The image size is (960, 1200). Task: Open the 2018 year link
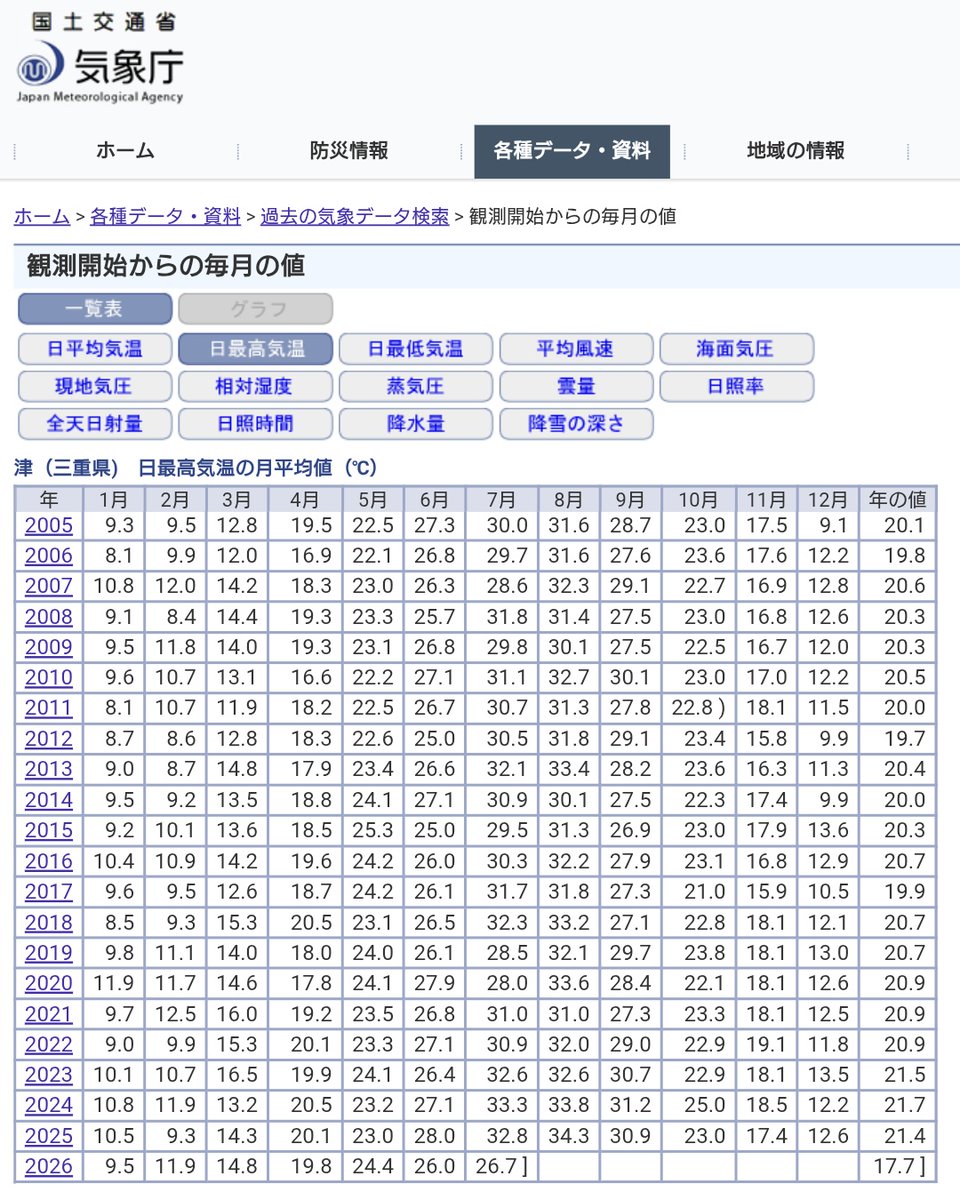(x=49, y=922)
